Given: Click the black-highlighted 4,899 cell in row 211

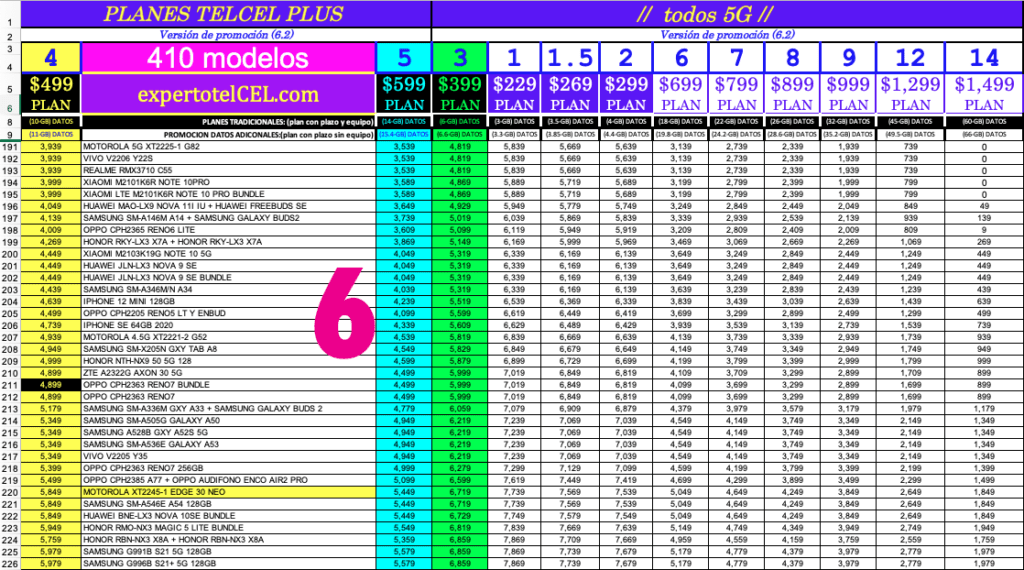Looking at the screenshot, I should (x=51, y=385).
